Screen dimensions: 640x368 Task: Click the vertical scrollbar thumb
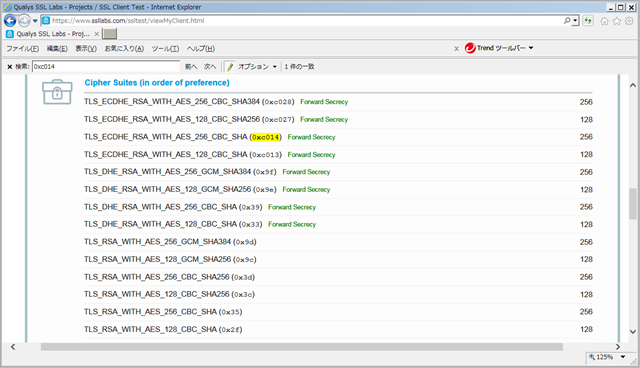(633, 204)
